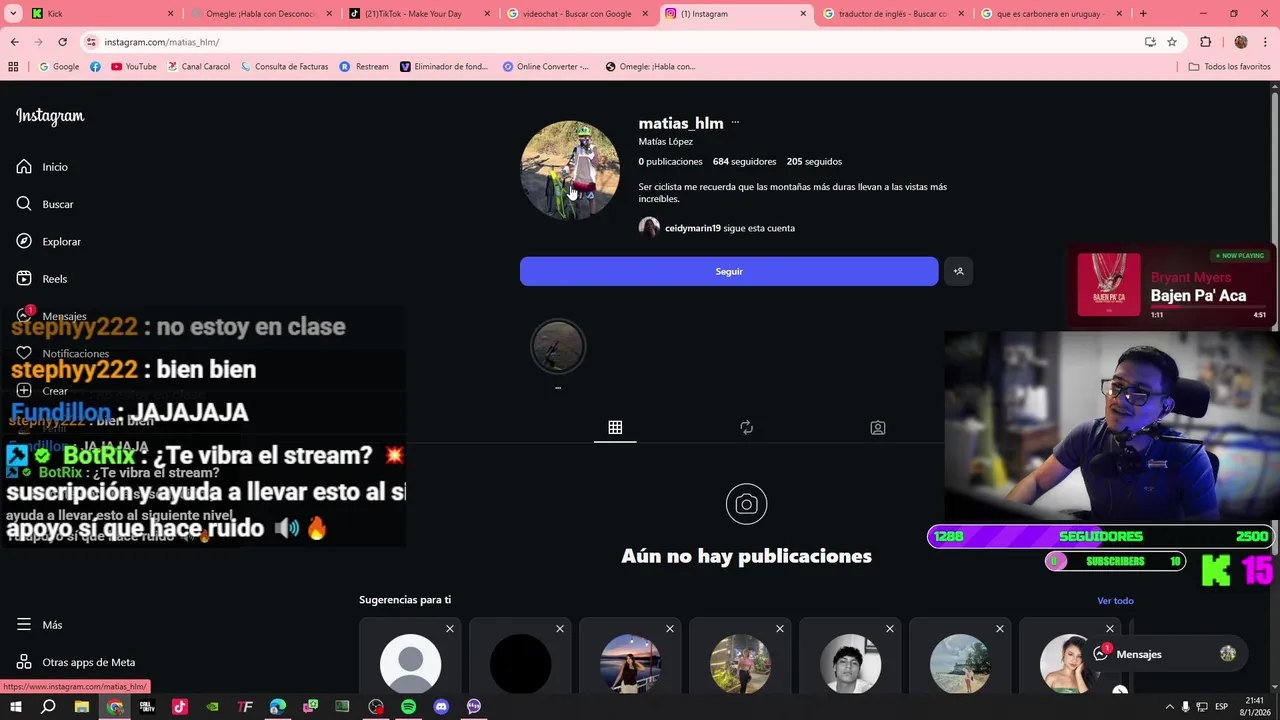Open File Explorer from the taskbar
This screenshot has height=720, width=1280.
82,707
